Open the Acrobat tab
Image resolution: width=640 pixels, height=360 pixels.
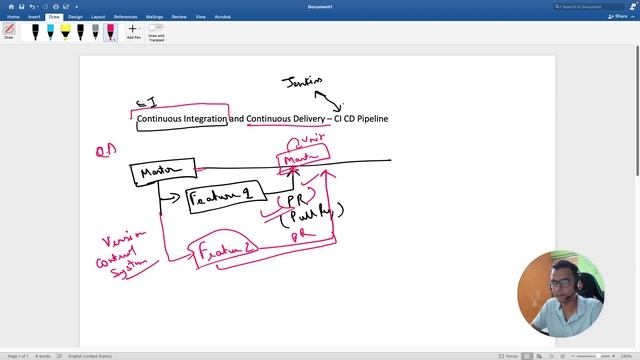point(222,17)
